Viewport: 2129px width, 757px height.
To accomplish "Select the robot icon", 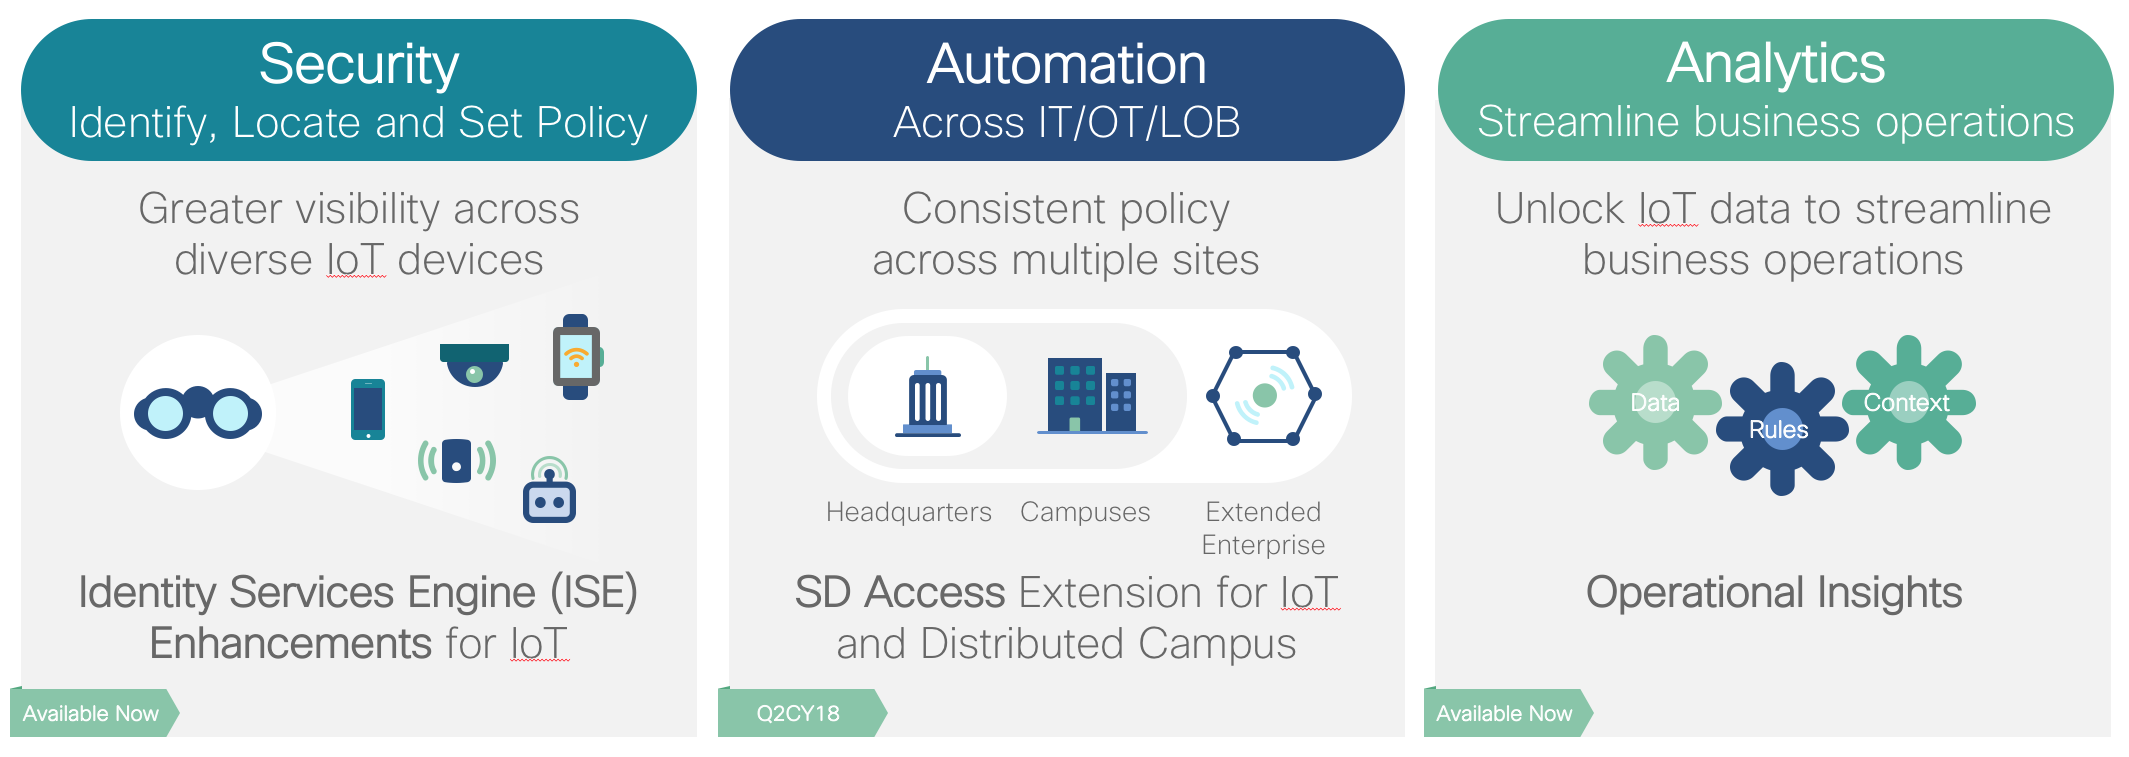I will tap(549, 491).
